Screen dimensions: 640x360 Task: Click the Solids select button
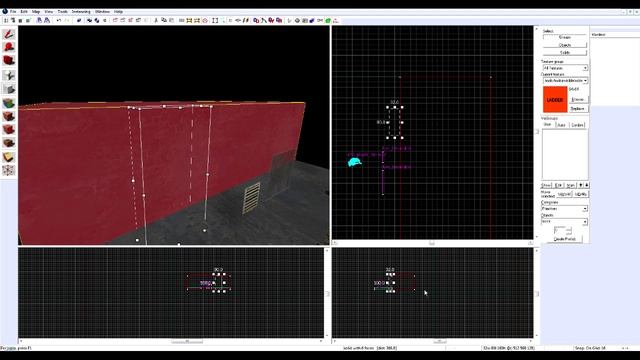click(565, 53)
